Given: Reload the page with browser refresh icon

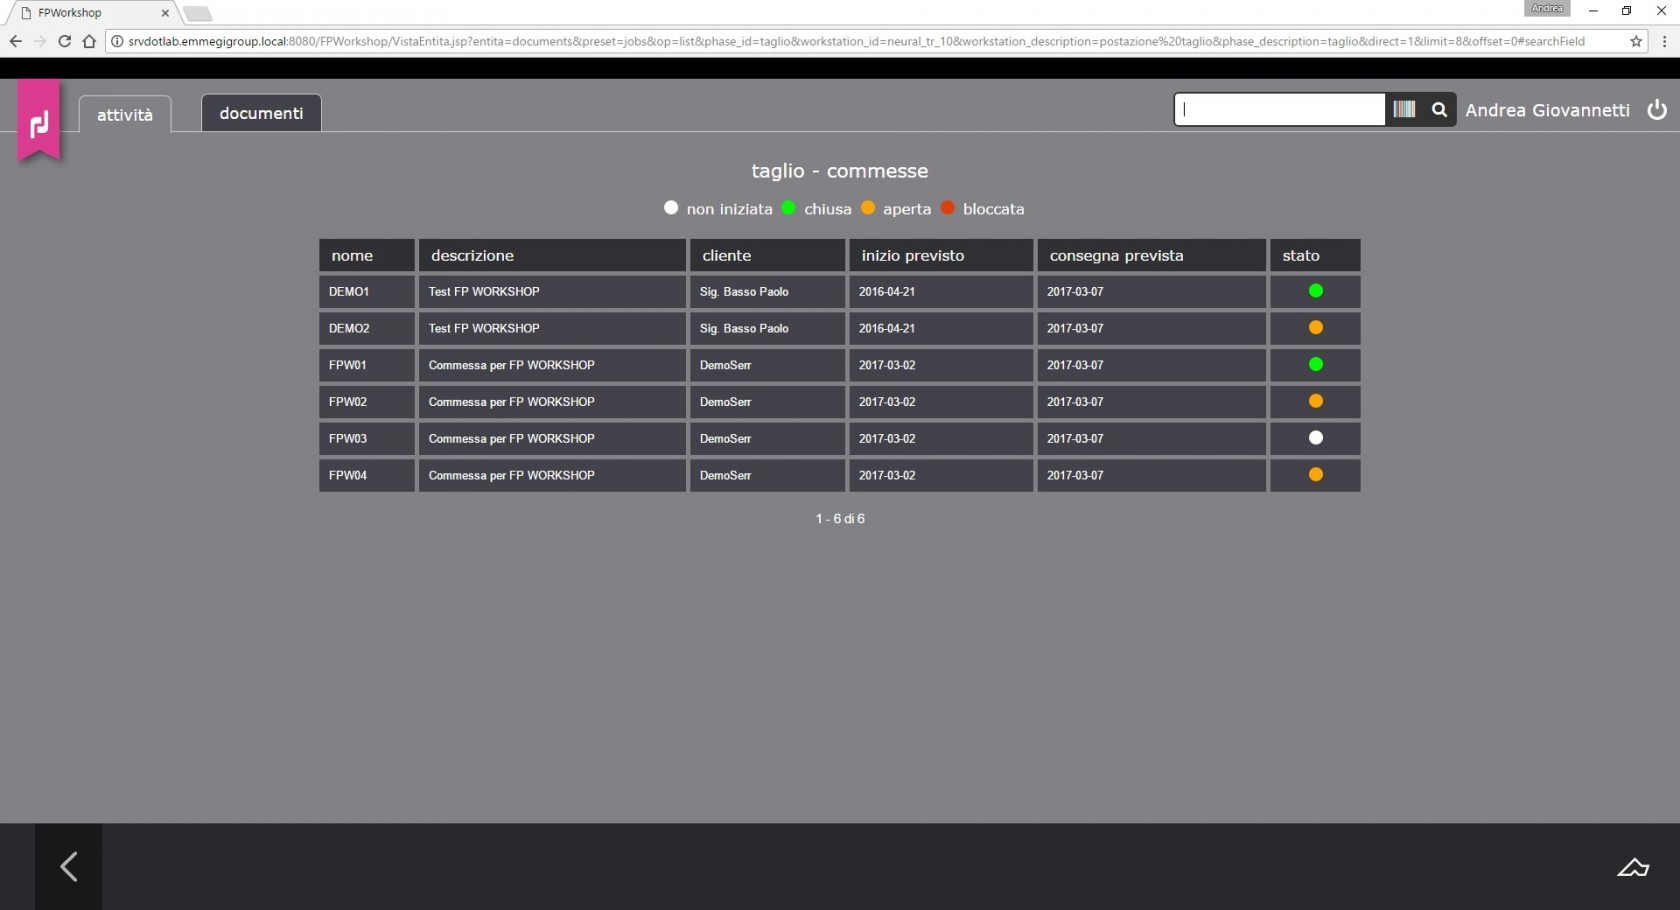Looking at the screenshot, I should (64, 41).
